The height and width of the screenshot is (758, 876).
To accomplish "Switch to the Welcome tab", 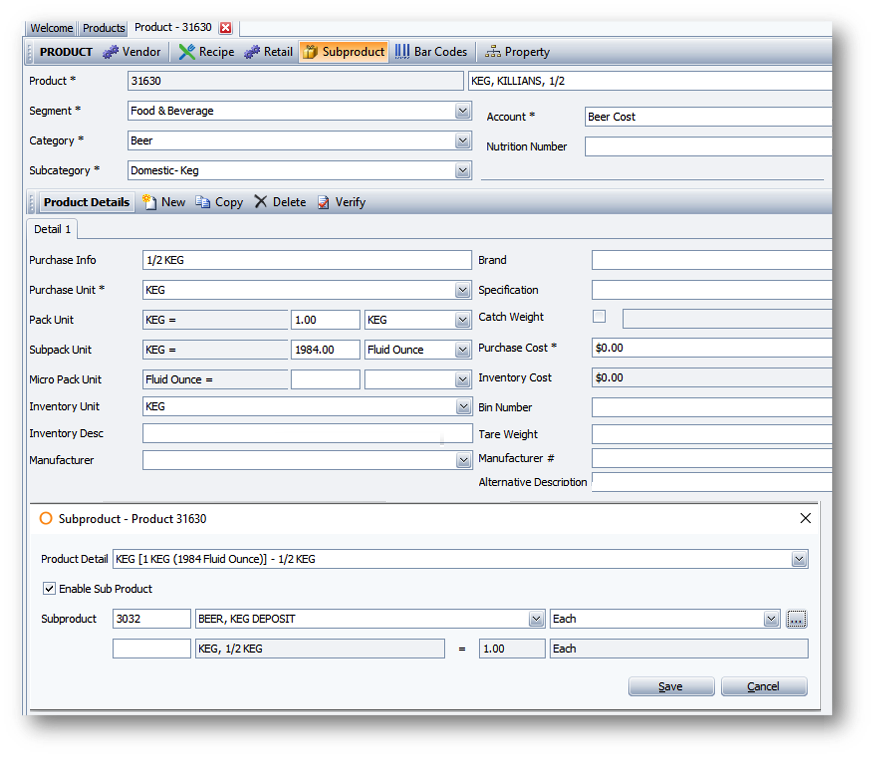I will click(x=51, y=28).
